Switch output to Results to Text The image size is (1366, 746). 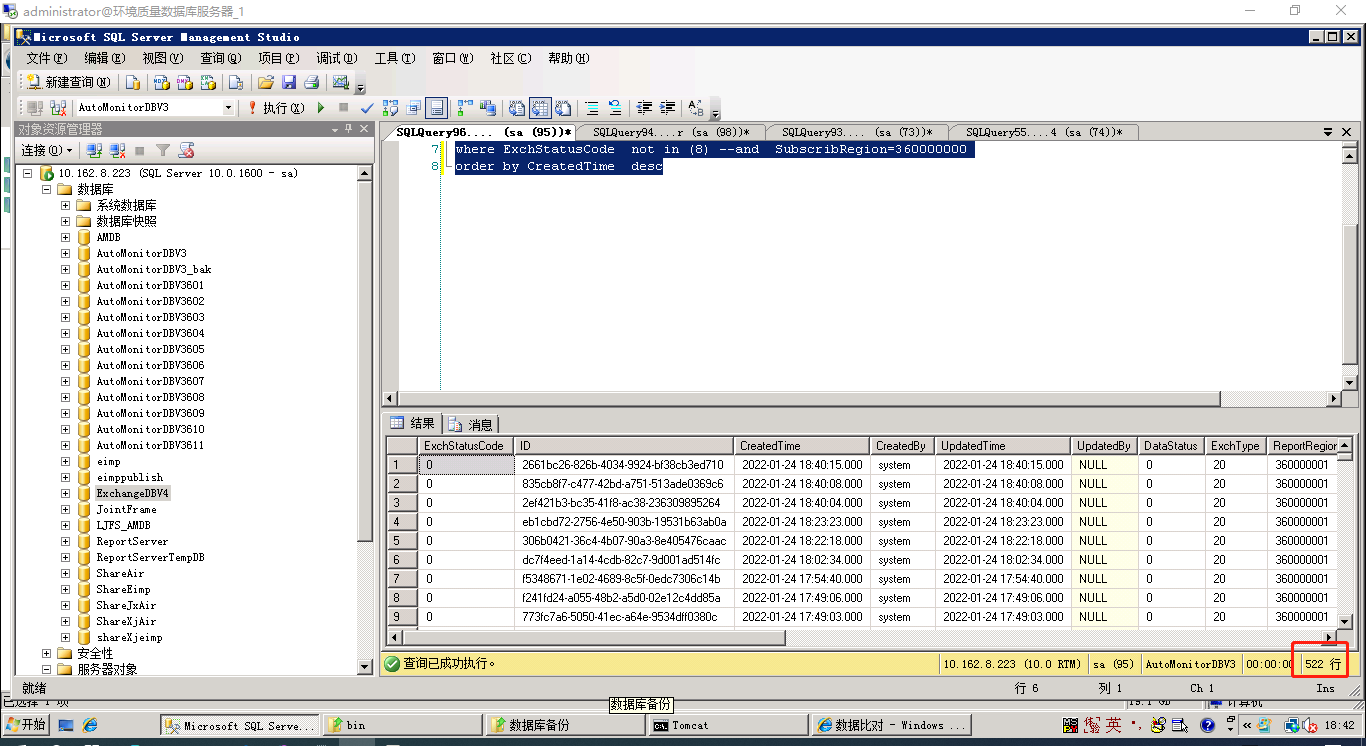pyautogui.click(x=516, y=107)
